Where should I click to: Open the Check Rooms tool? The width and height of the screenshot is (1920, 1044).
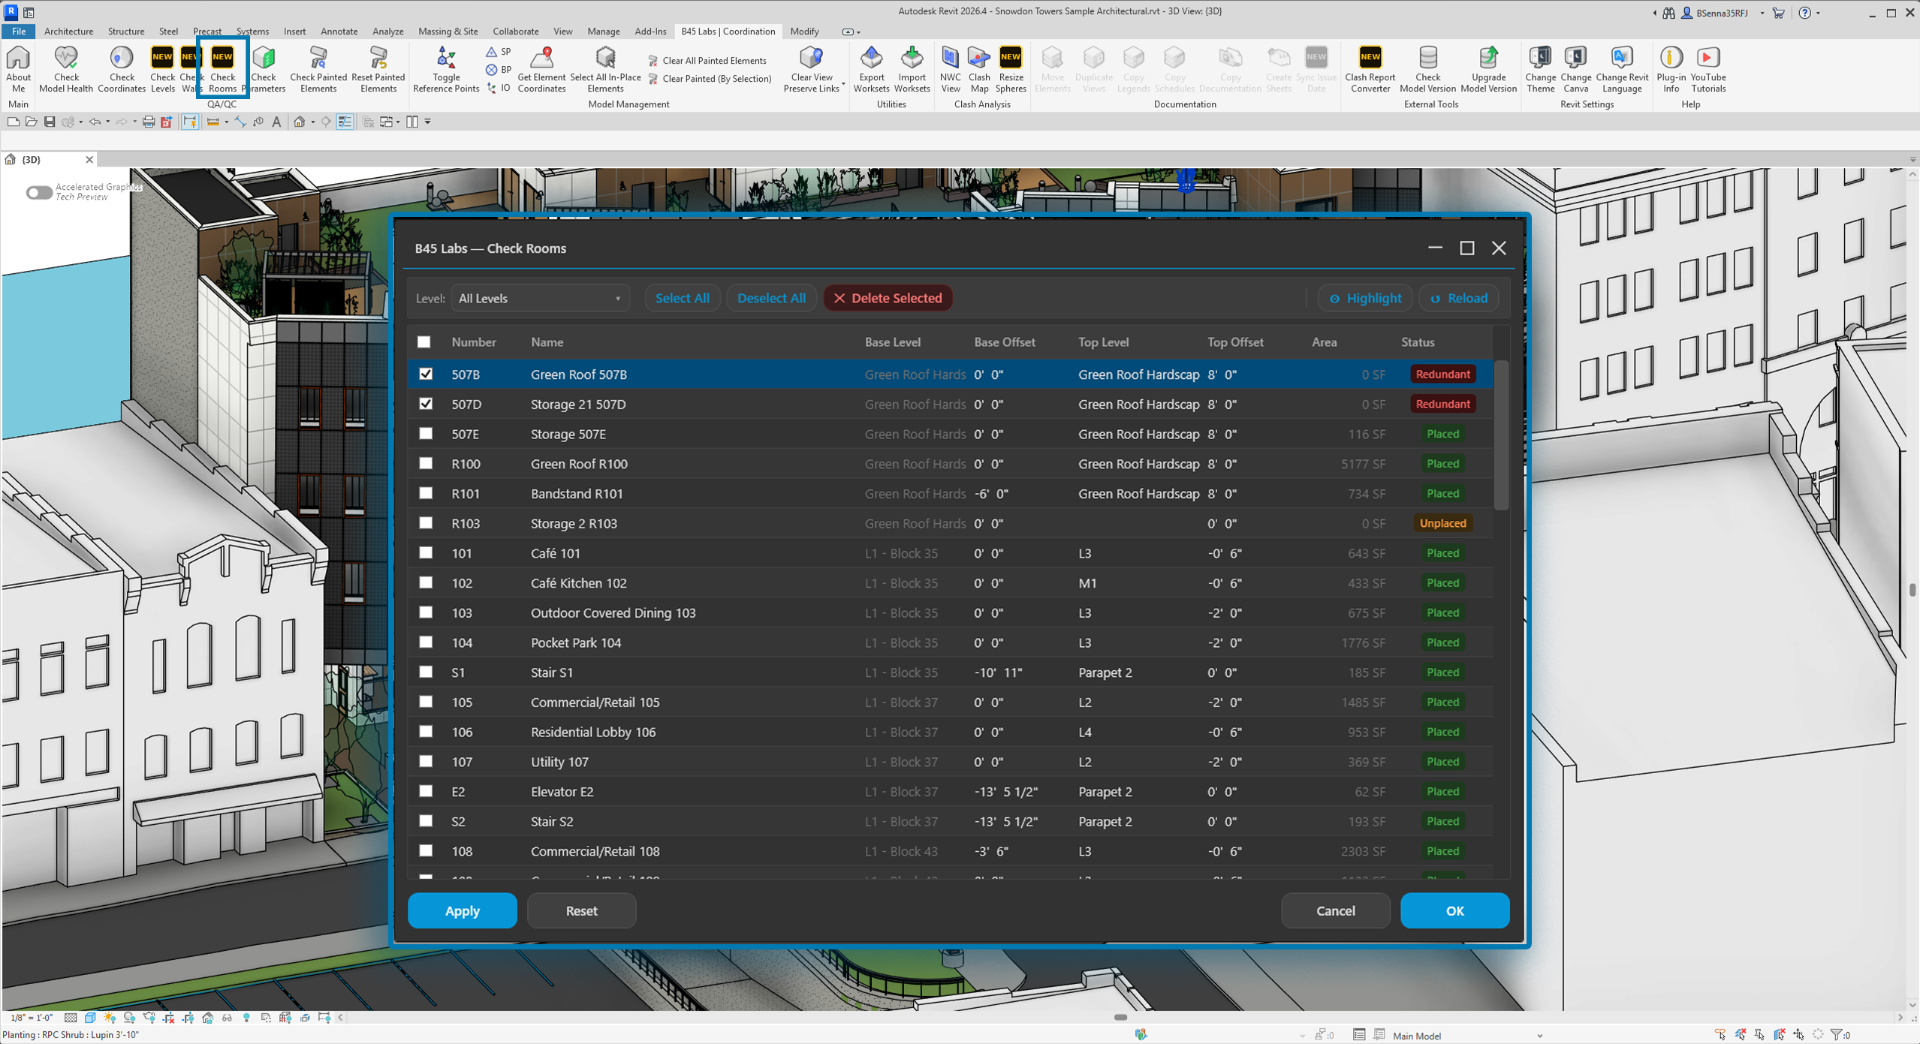click(222, 69)
